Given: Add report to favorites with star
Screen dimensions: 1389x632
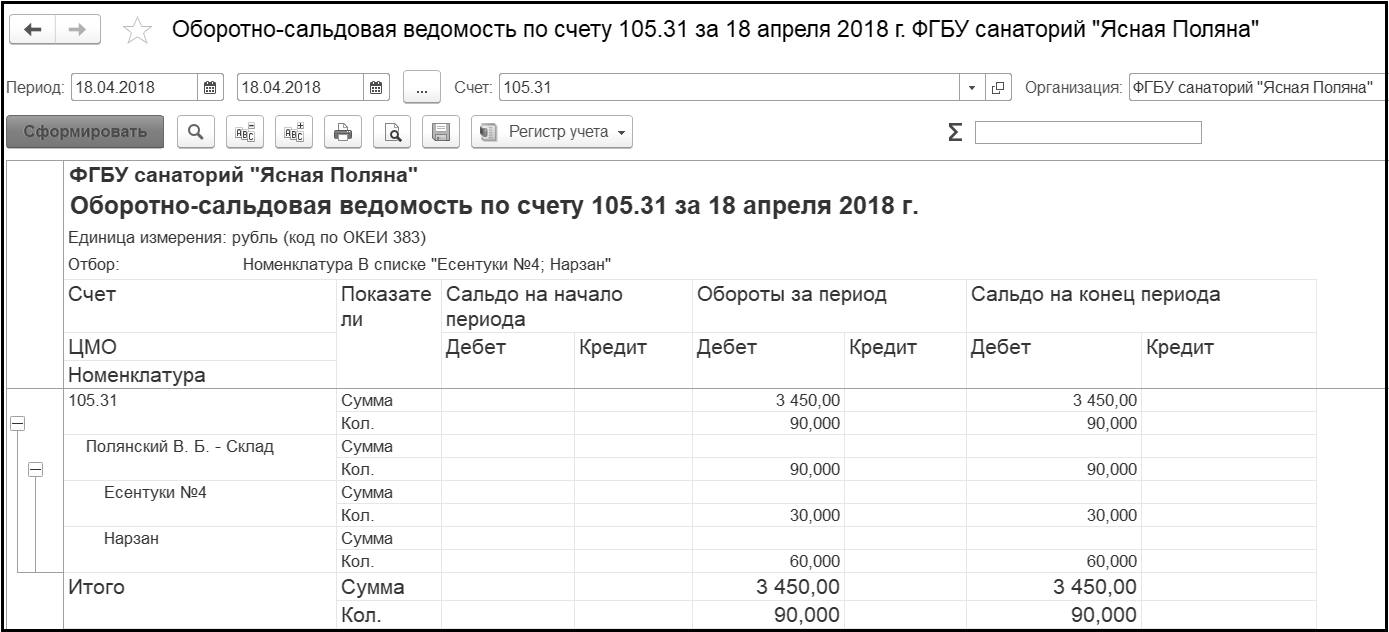Looking at the screenshot, I should (x=136, y=31).
